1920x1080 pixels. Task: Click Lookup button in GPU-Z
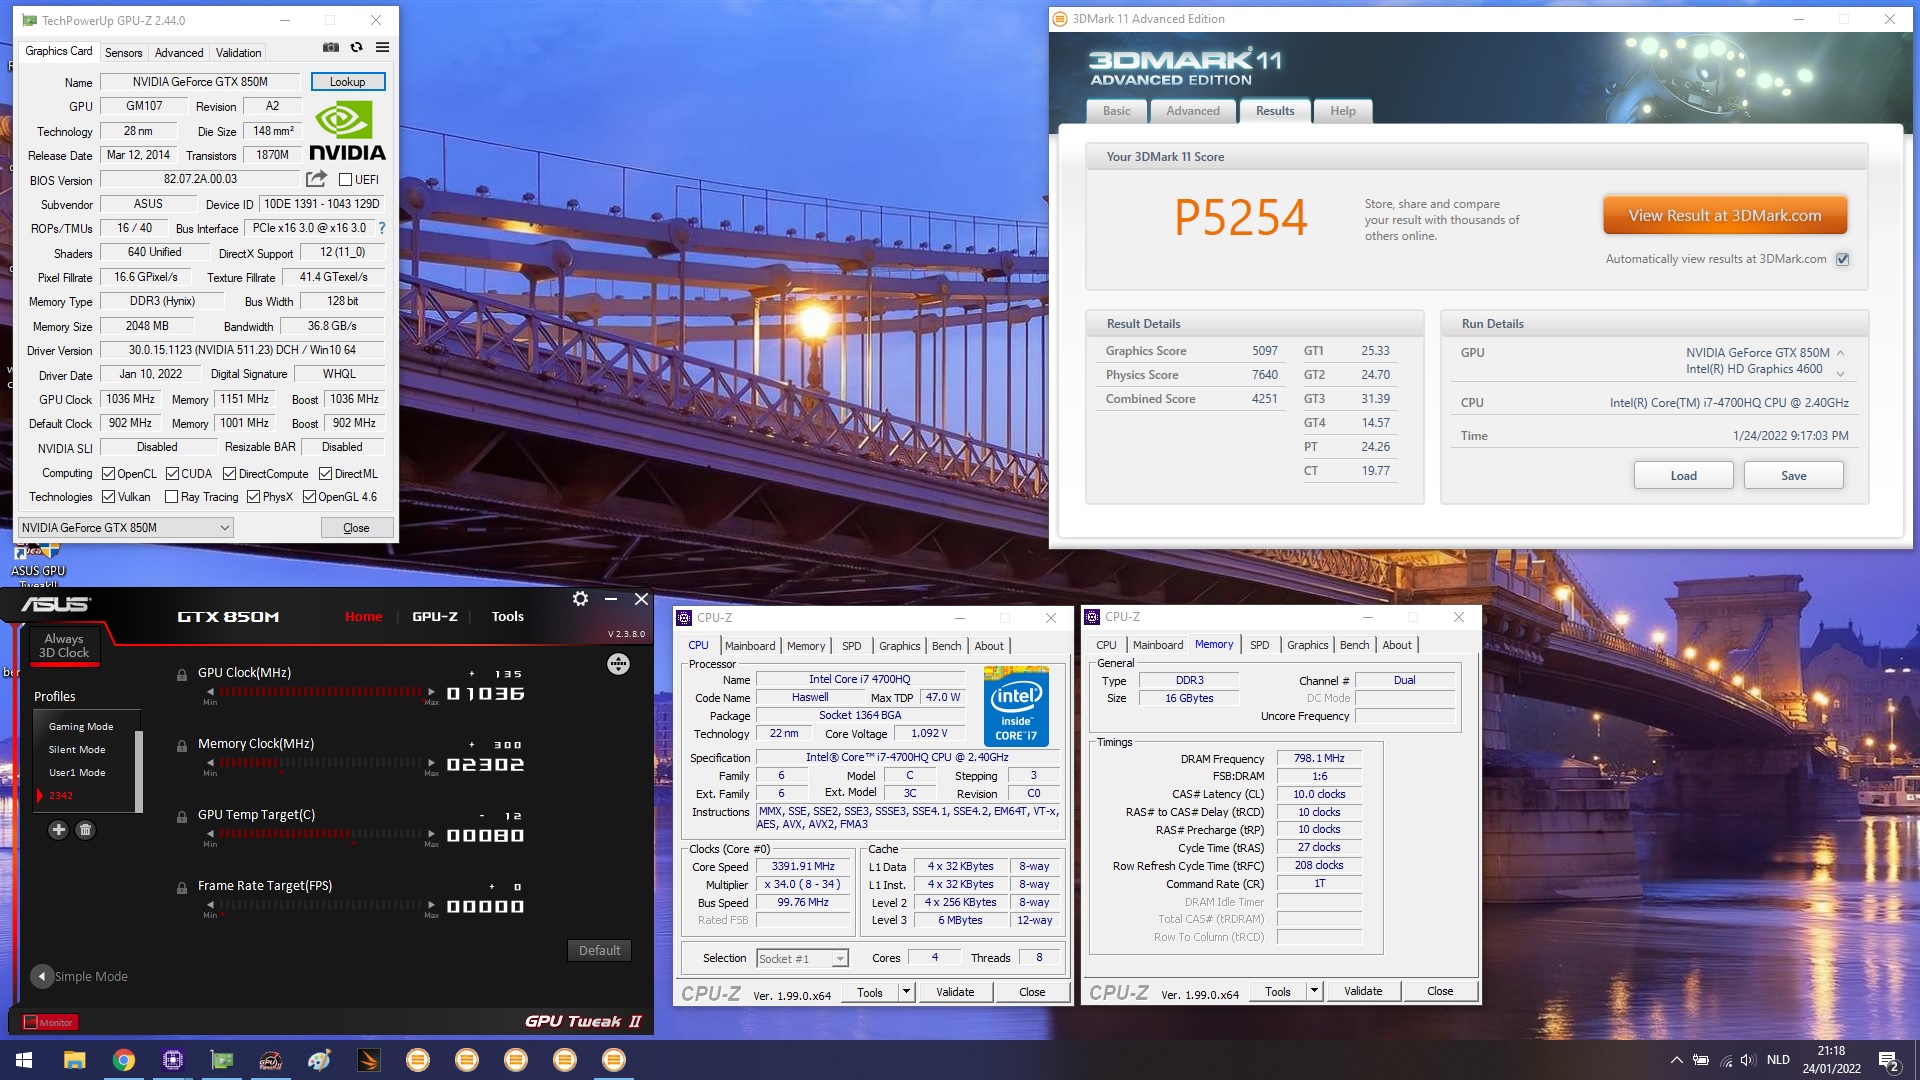pyautogui.click(x=347, y=82)
